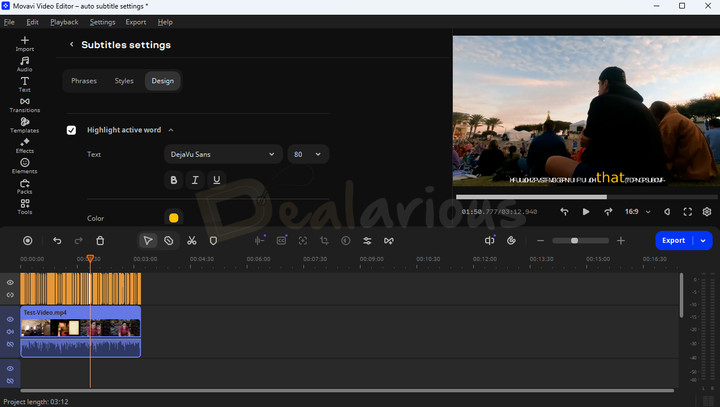Open the speed gauge tool on toolbar
This screenshot has height=407, width=720.
click(x=511, y=241)
